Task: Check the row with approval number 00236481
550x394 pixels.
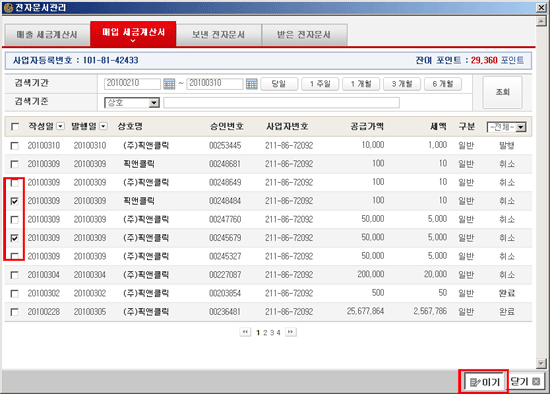Action: [14, 312]
